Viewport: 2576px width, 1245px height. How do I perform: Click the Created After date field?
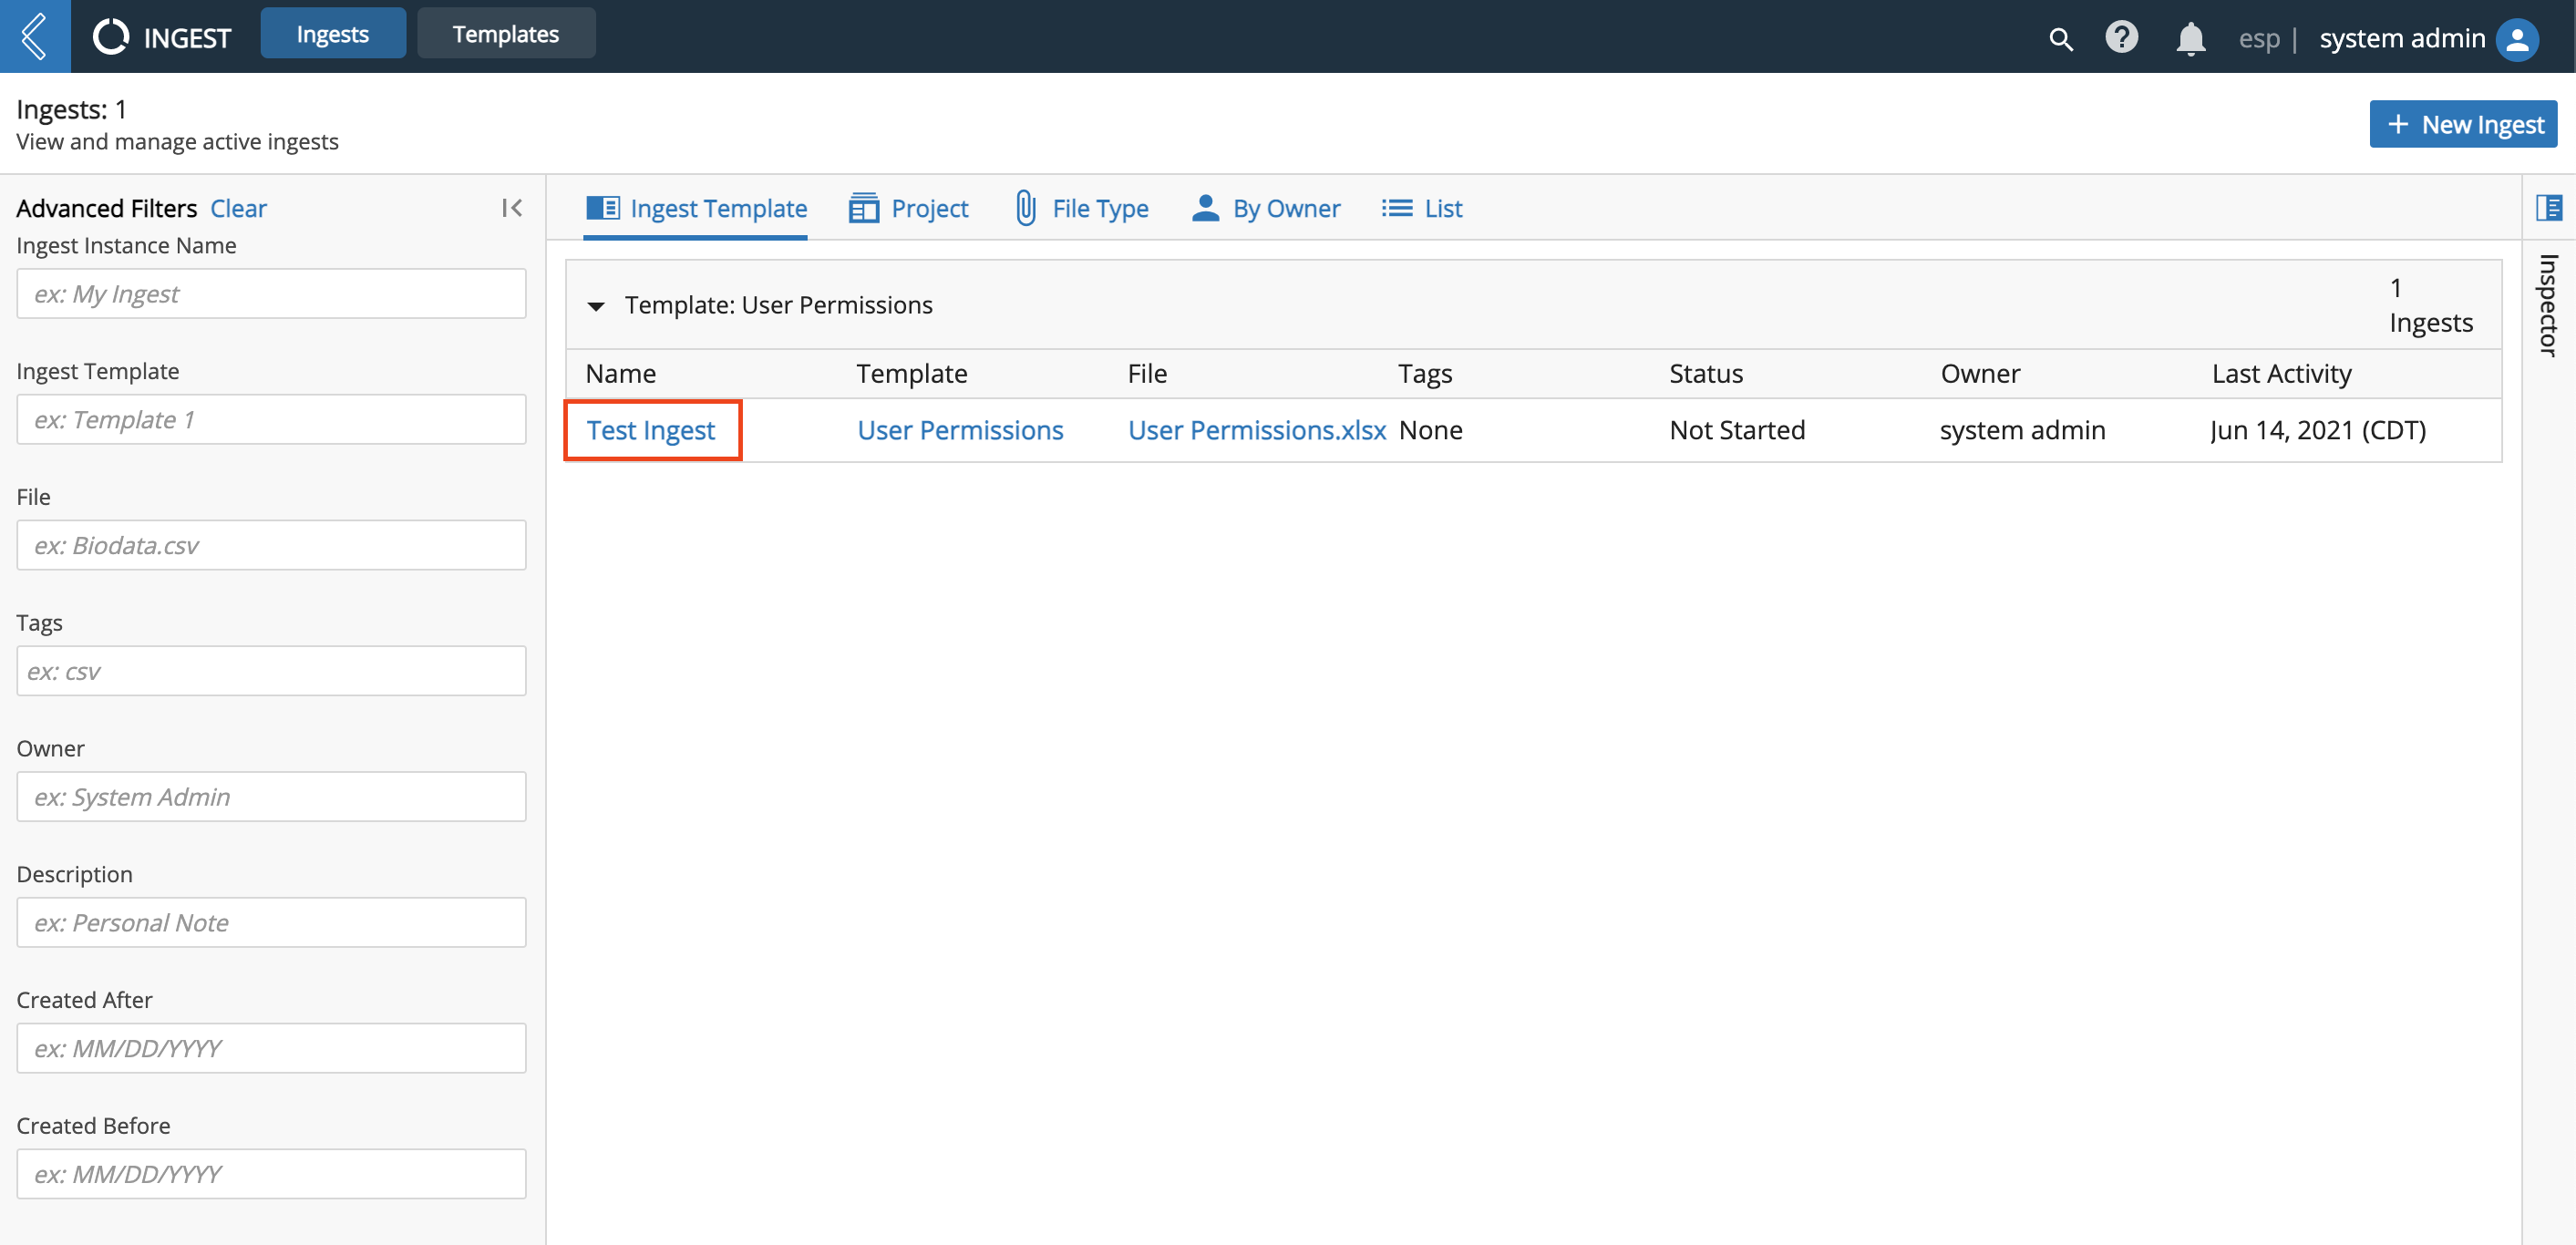[x=271, y=1049]
